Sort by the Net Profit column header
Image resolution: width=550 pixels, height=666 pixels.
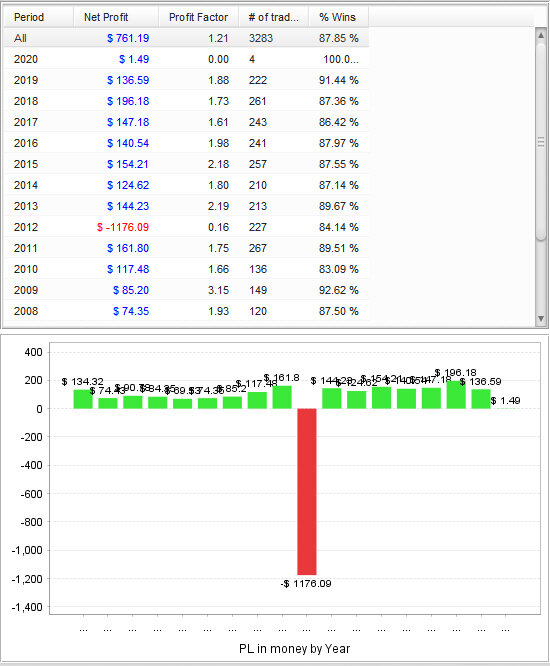116,17
